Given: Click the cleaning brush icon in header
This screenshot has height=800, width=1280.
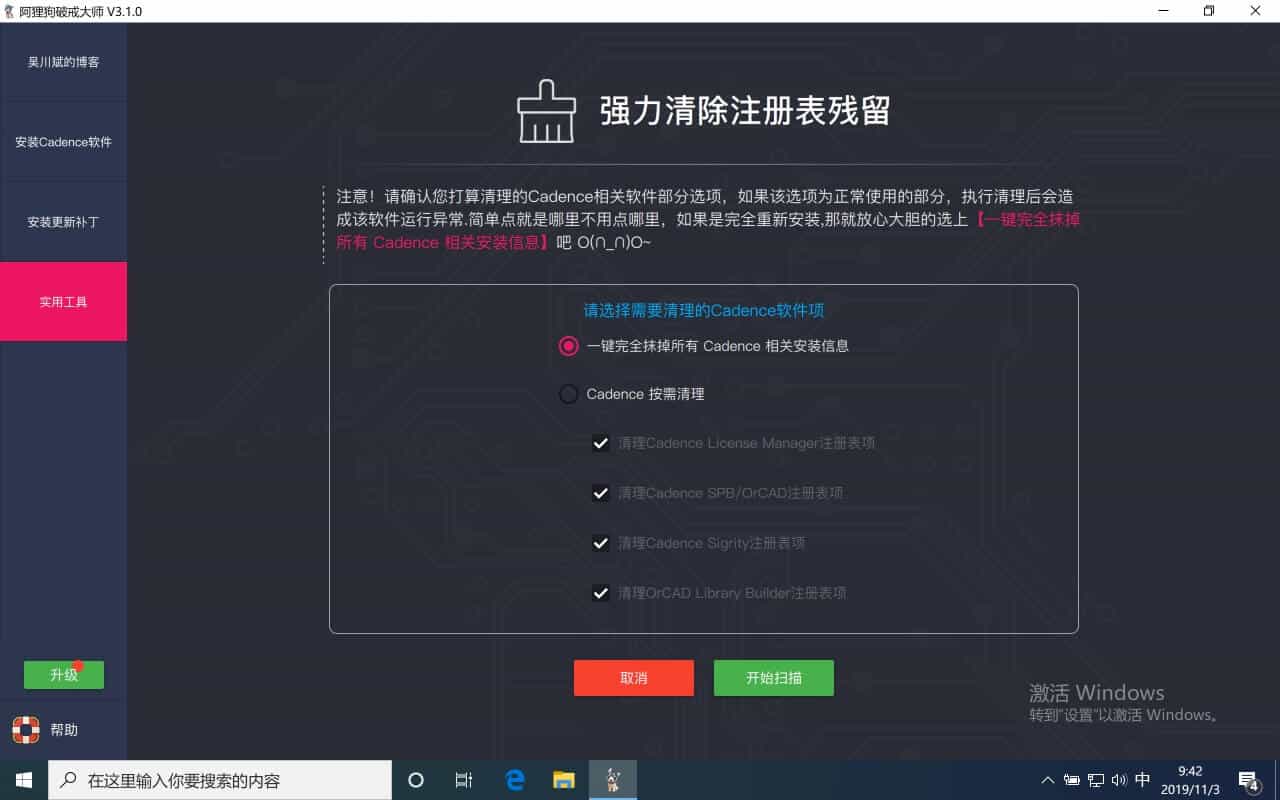Looking at the screenshot, I should point(546,111).
